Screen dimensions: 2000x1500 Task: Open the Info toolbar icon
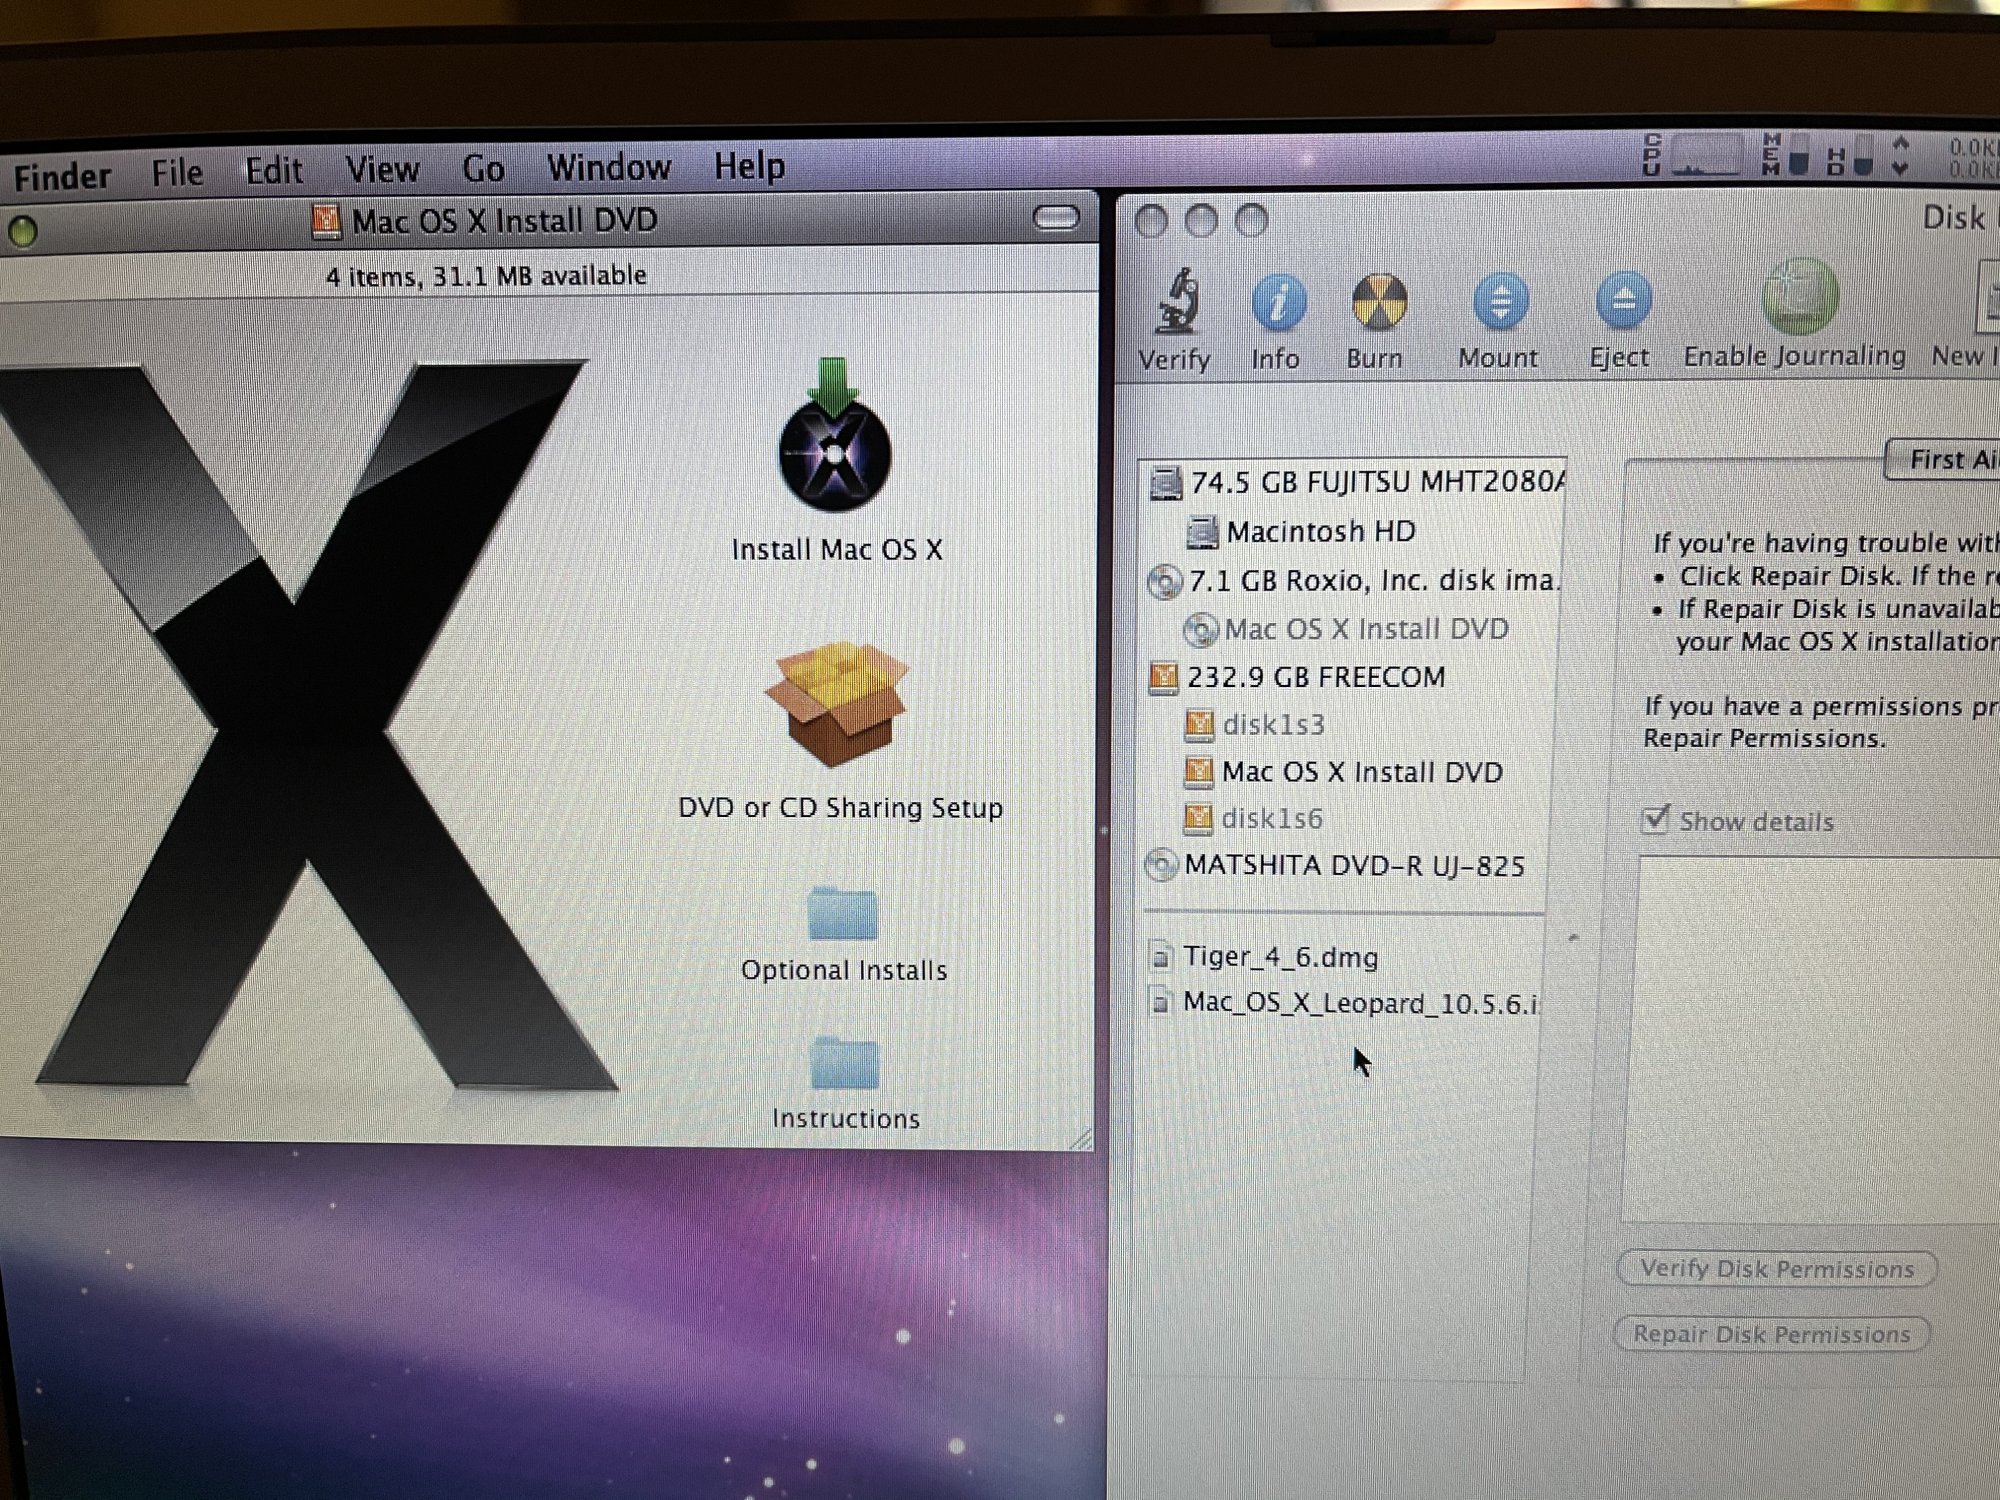pos(1277,301)
